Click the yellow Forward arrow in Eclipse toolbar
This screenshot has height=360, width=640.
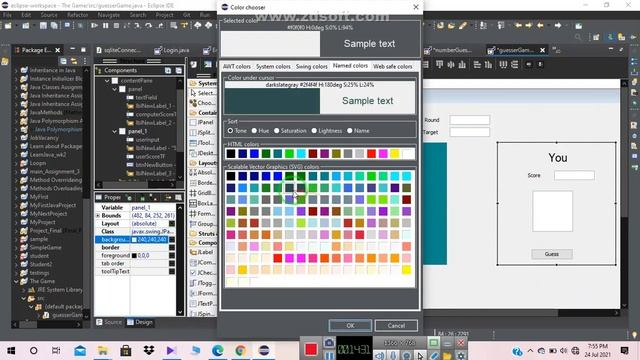[x=529, y=26]
